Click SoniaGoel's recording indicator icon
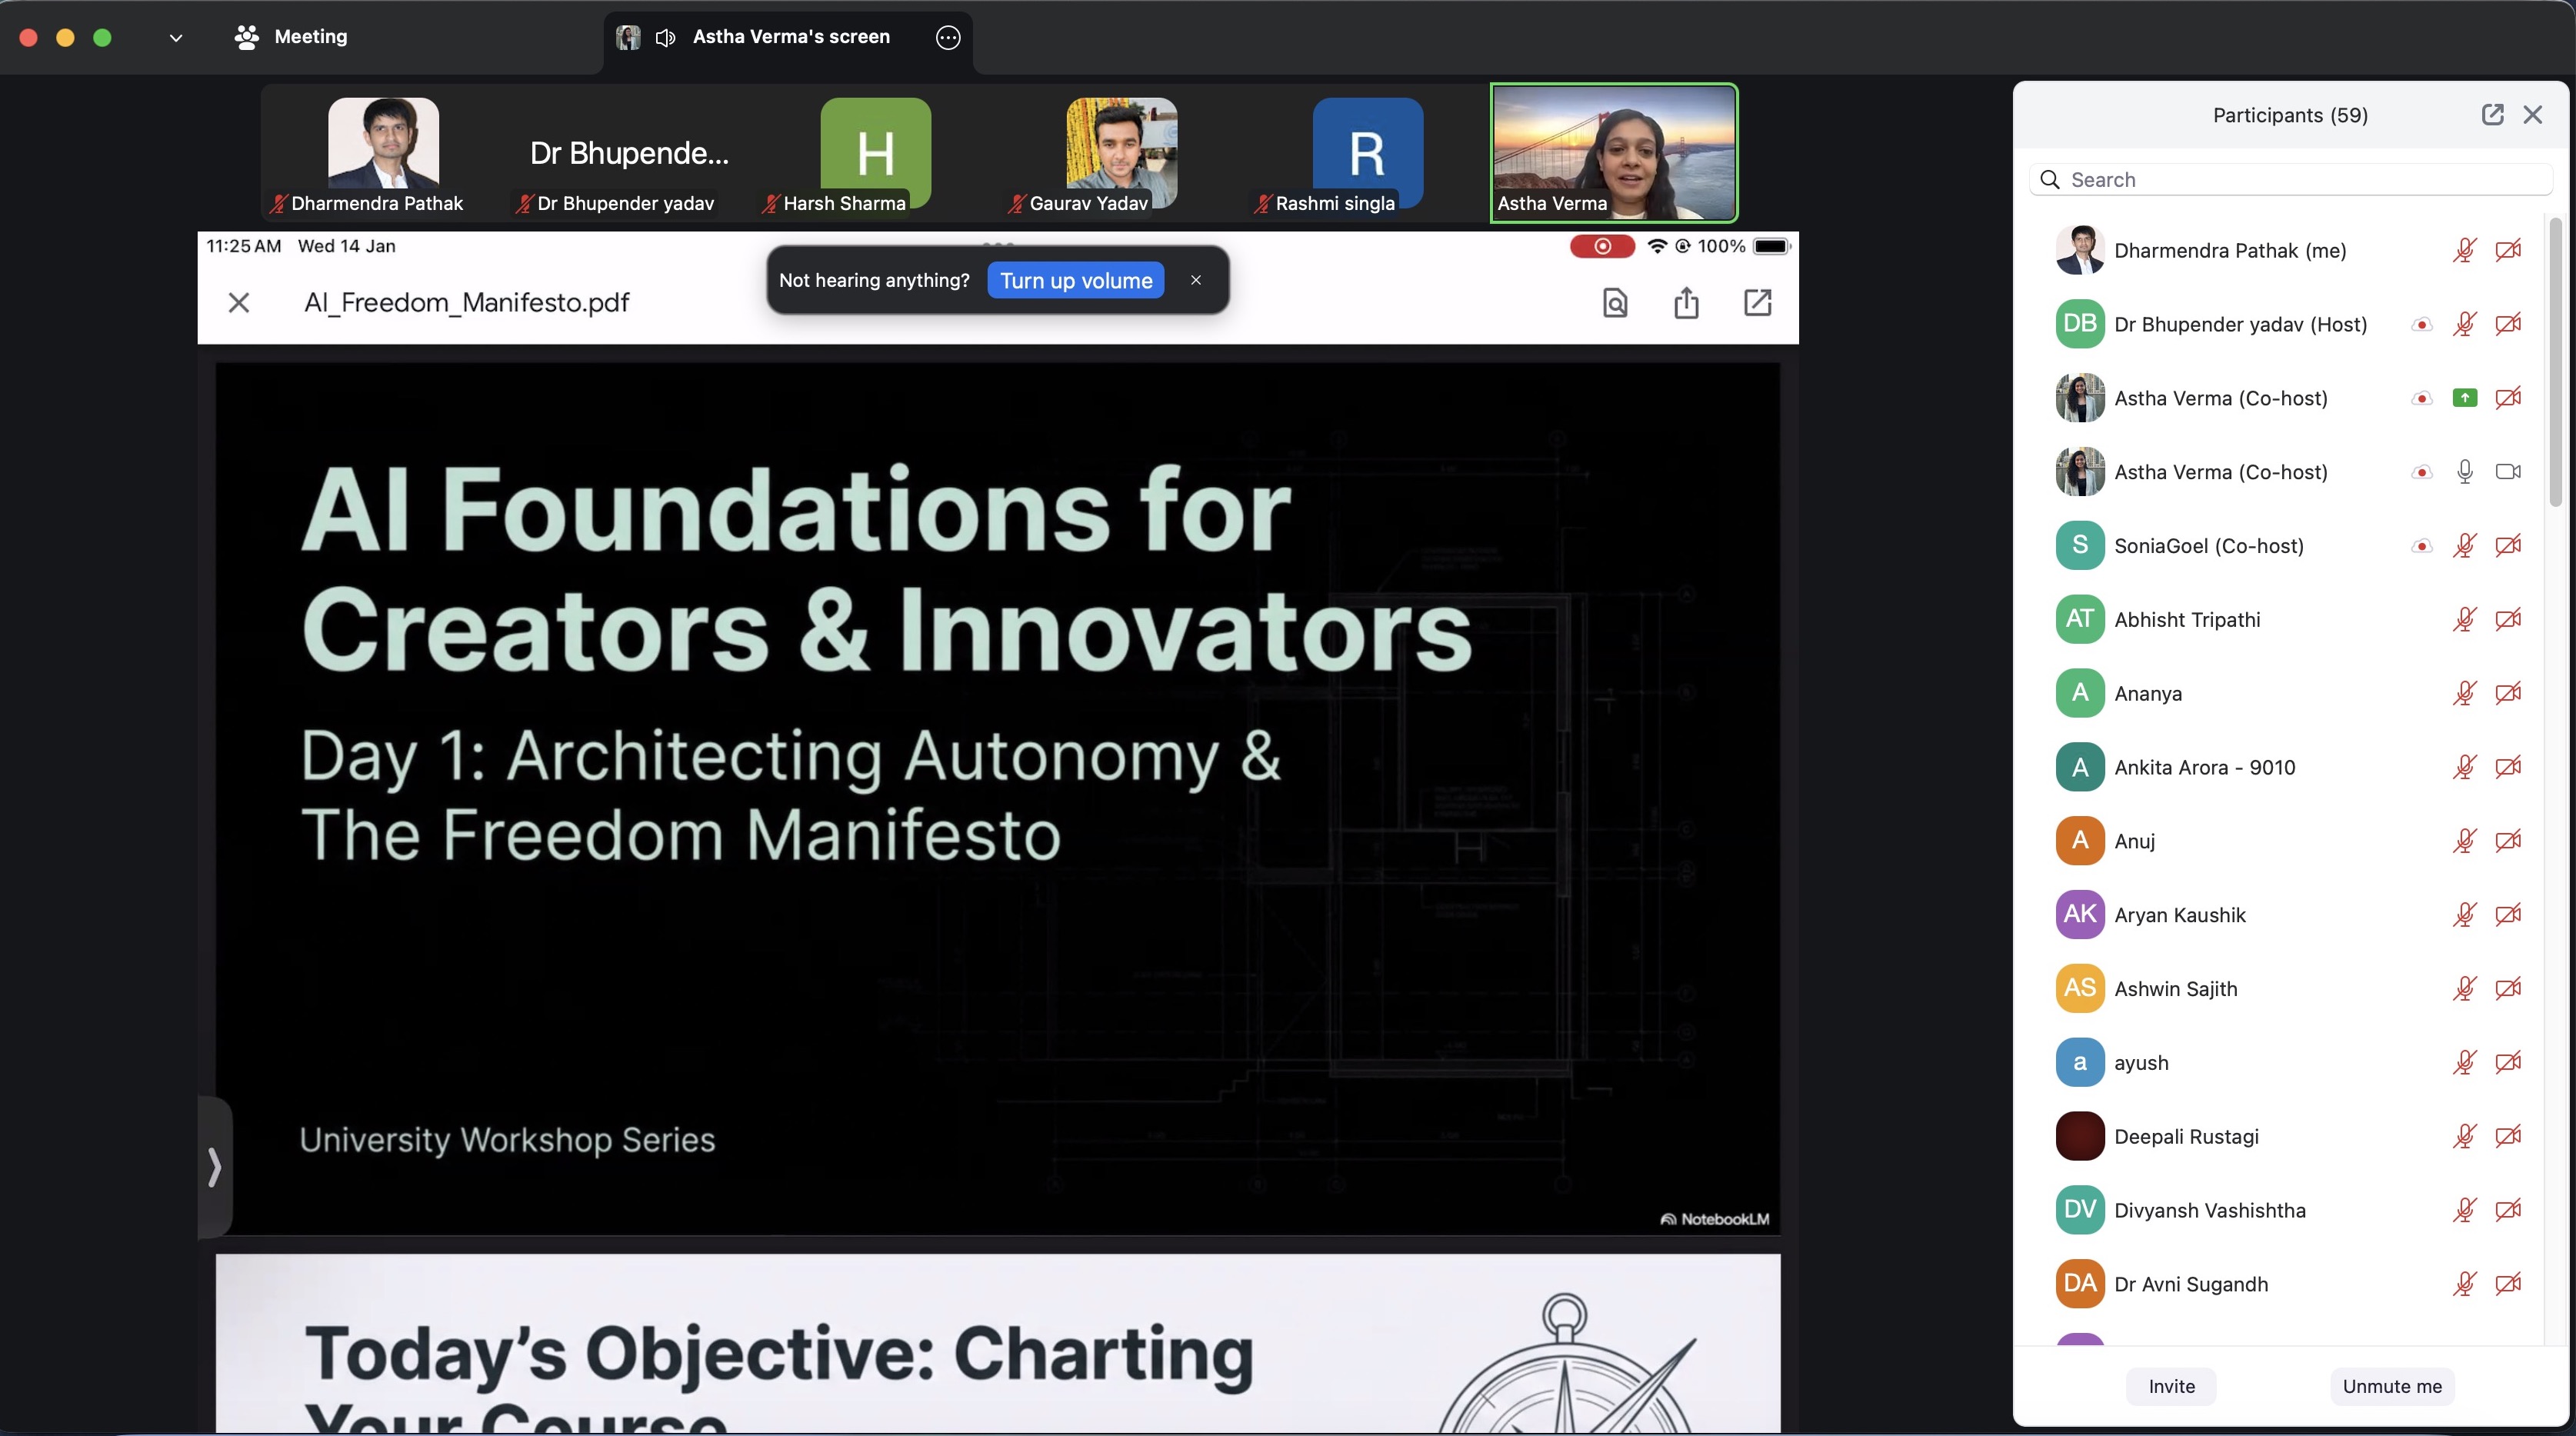This screenshot has width=2576, height=1436. [2421, 546]
